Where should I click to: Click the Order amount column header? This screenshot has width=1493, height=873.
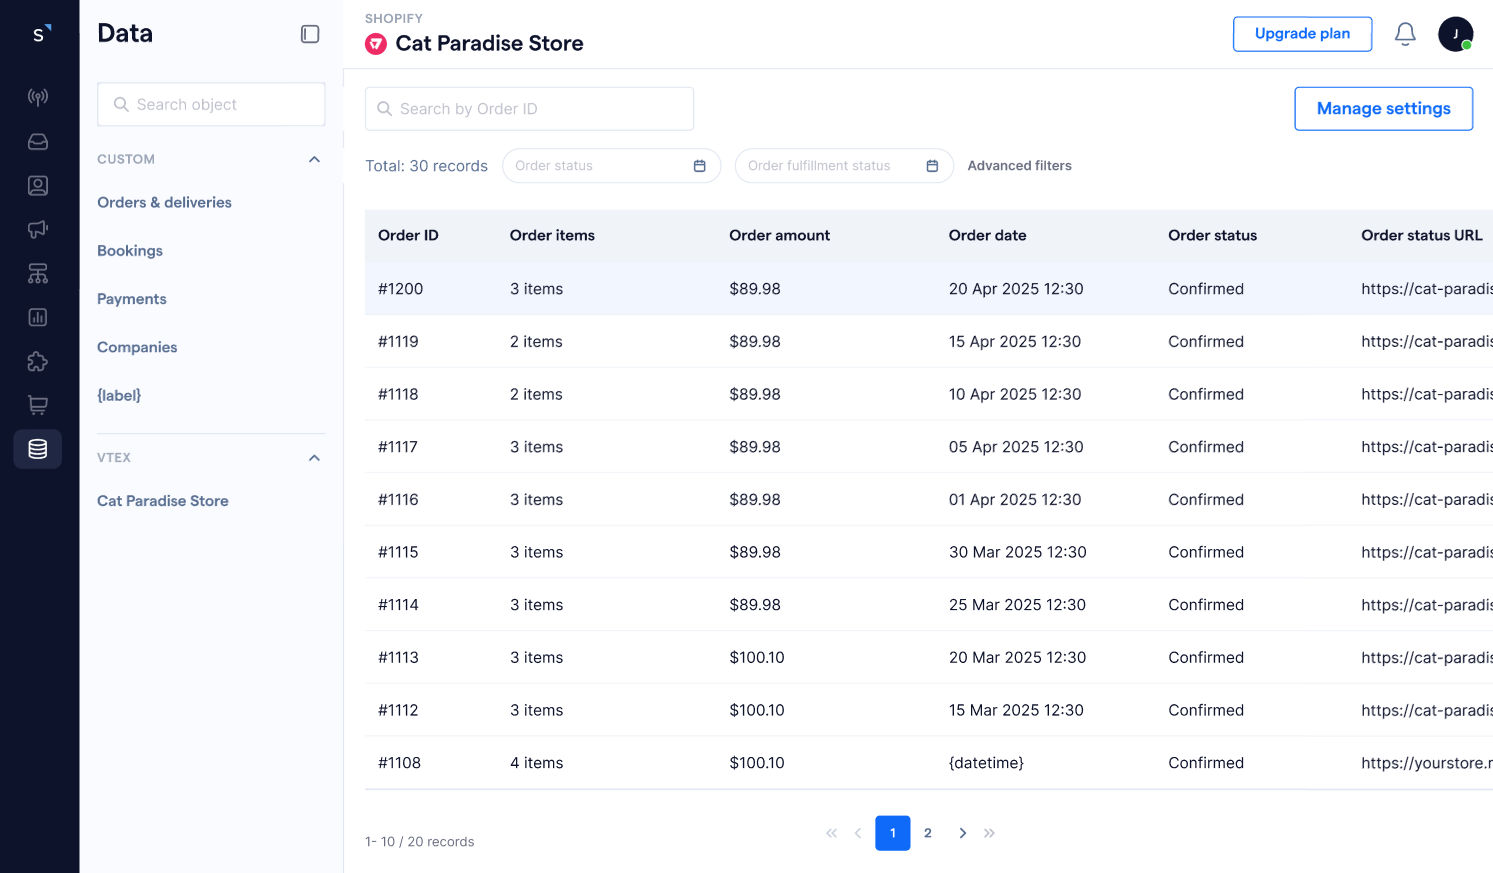coord(779,235)
